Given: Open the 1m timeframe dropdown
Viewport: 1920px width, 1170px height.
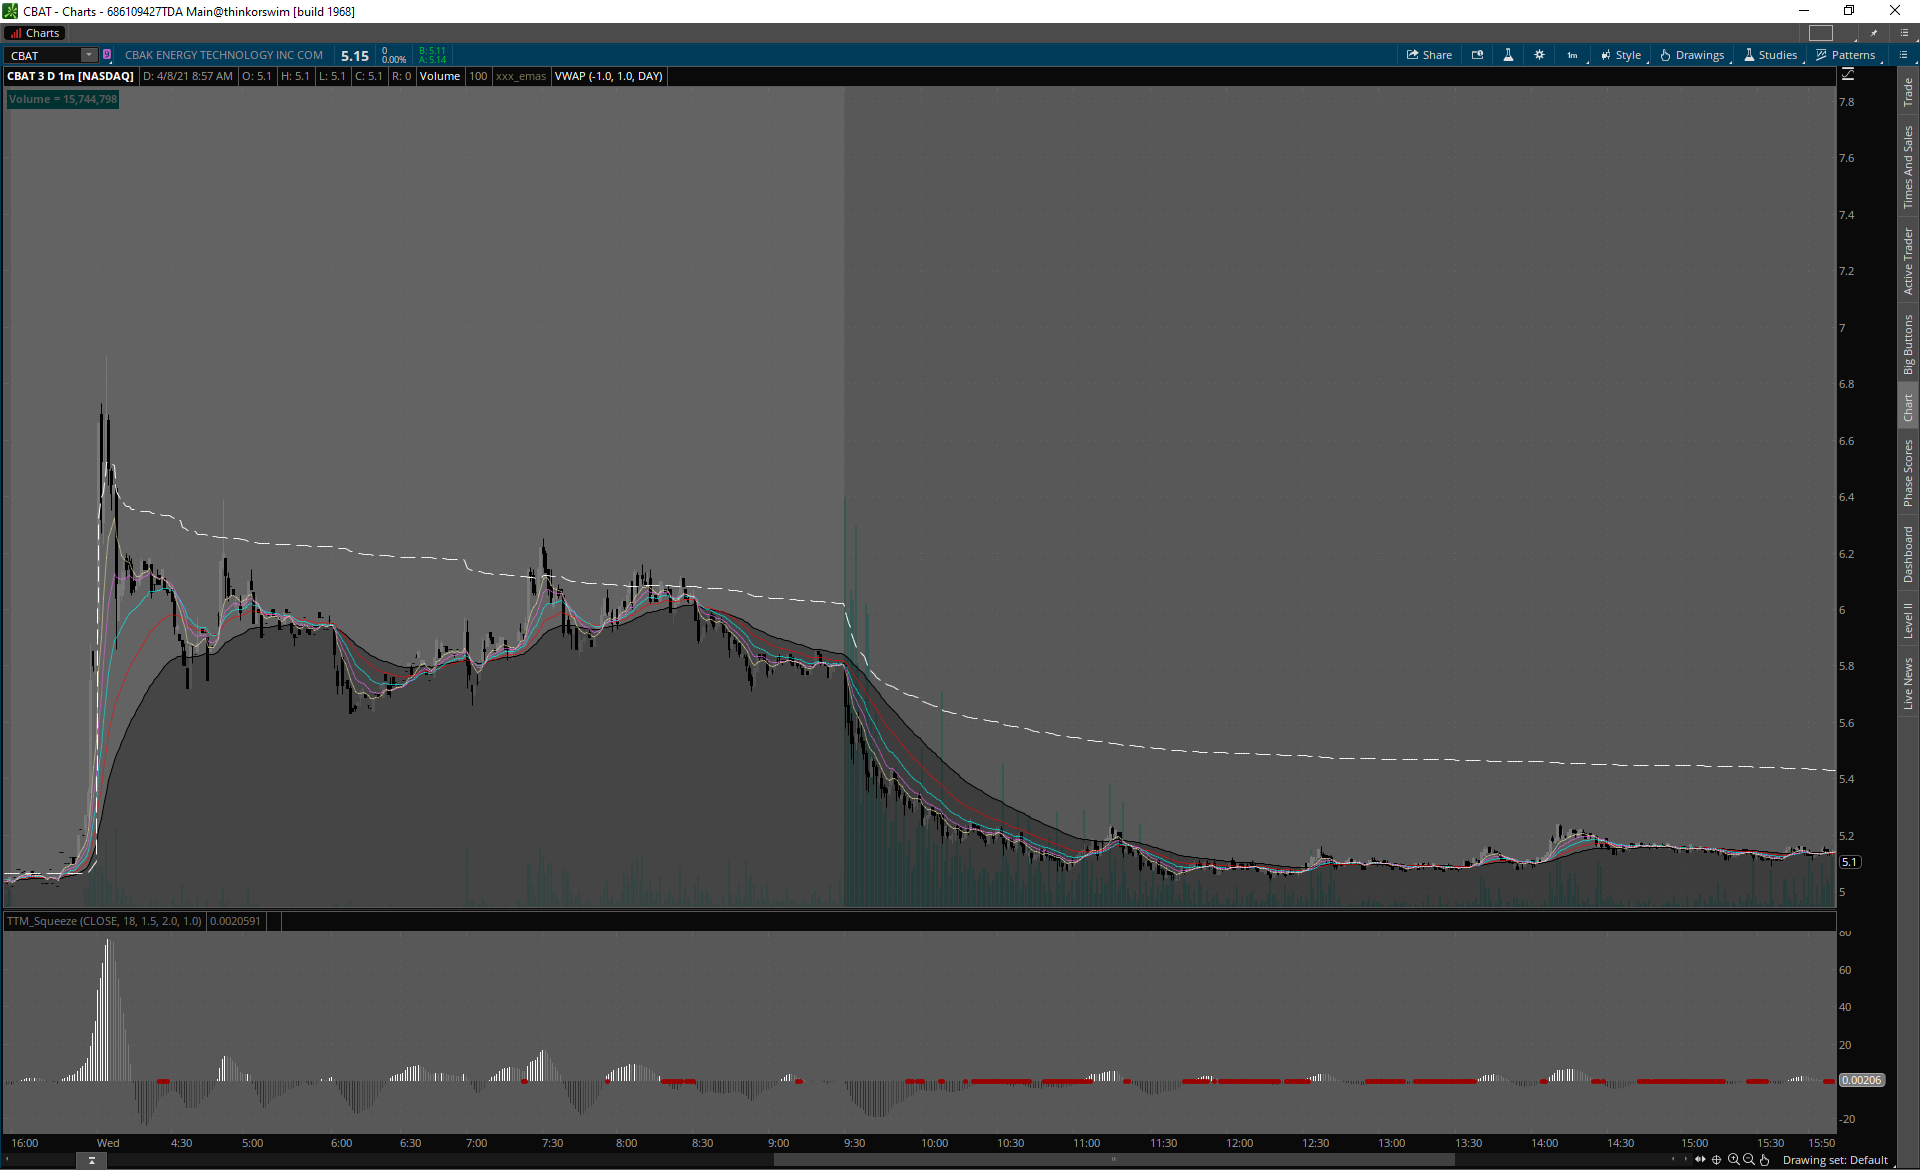Looking at the screenshot, I should point(1572,55).
